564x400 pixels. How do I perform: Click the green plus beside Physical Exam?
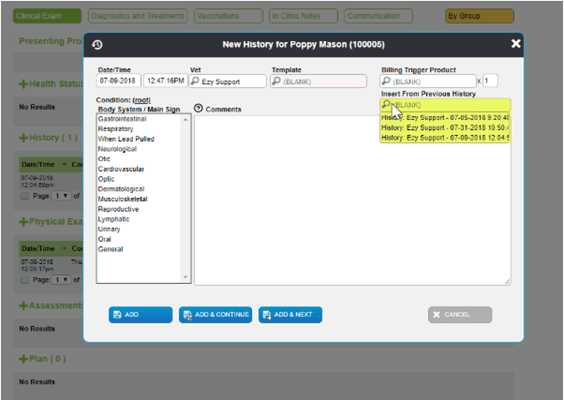pos(23,222)
